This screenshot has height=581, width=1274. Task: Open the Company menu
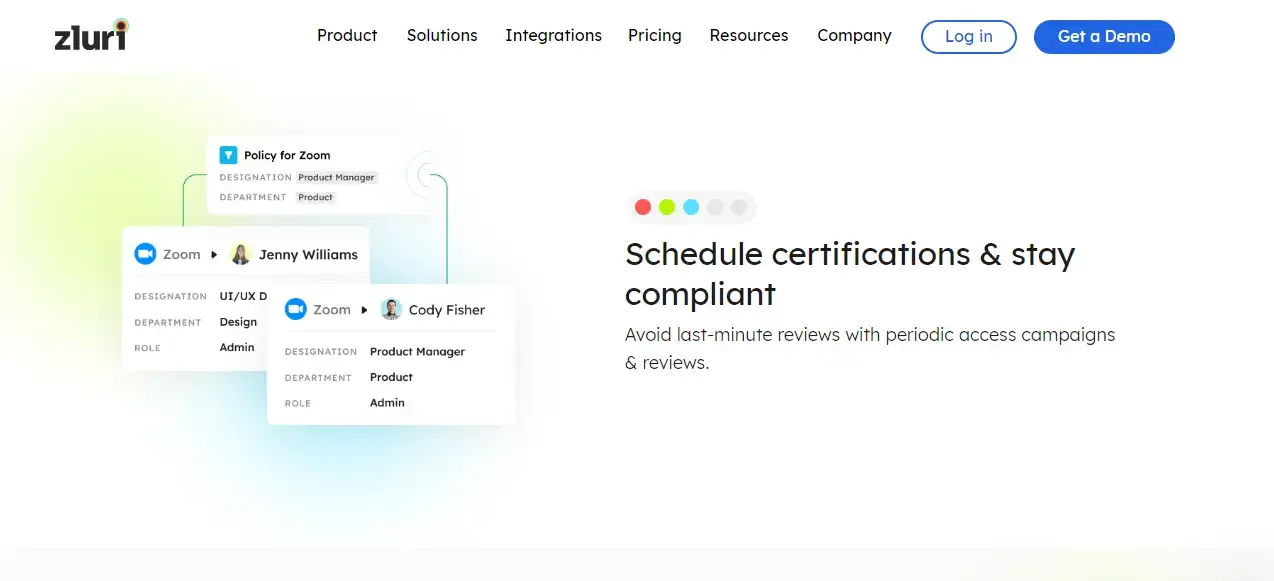point(854,35)
